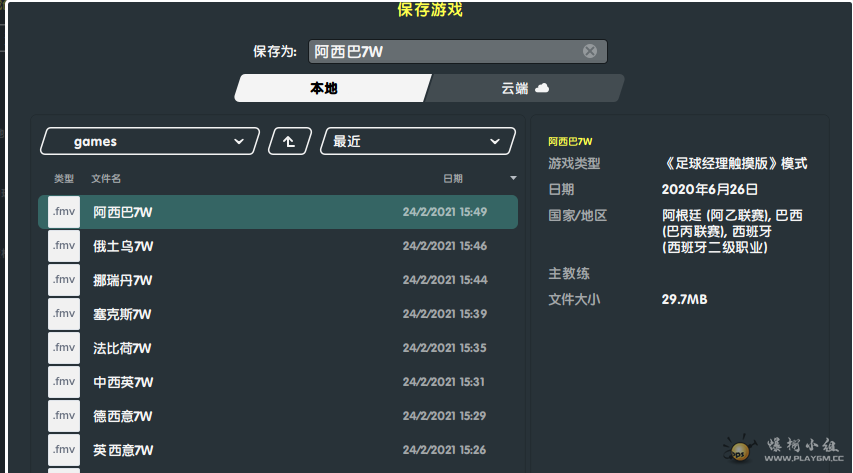
Task: Select the 中西英7W save file
Action: pyautogui.click(x=278, y=382)
